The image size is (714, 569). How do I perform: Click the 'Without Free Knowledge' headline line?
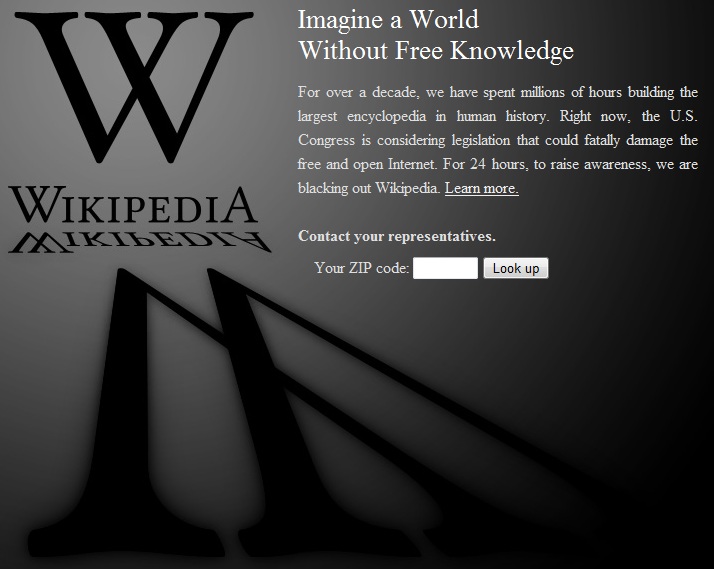pos(436,50)
